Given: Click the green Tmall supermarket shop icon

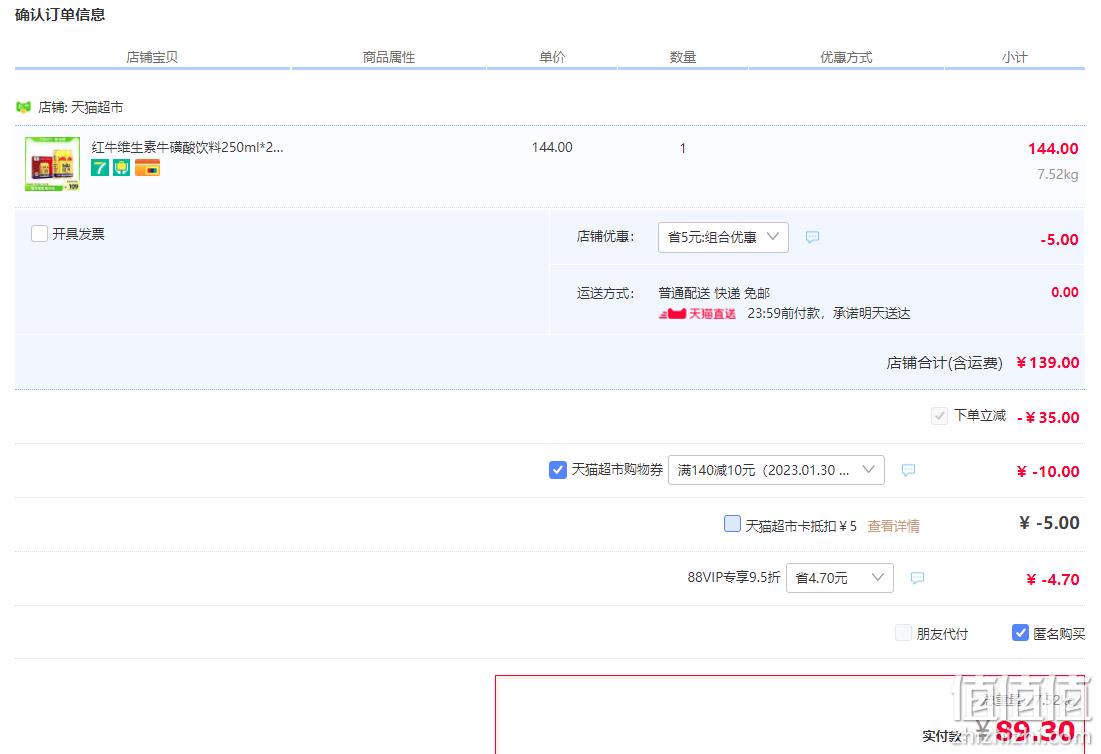Looking at the screenshot, I should point(23,107).
